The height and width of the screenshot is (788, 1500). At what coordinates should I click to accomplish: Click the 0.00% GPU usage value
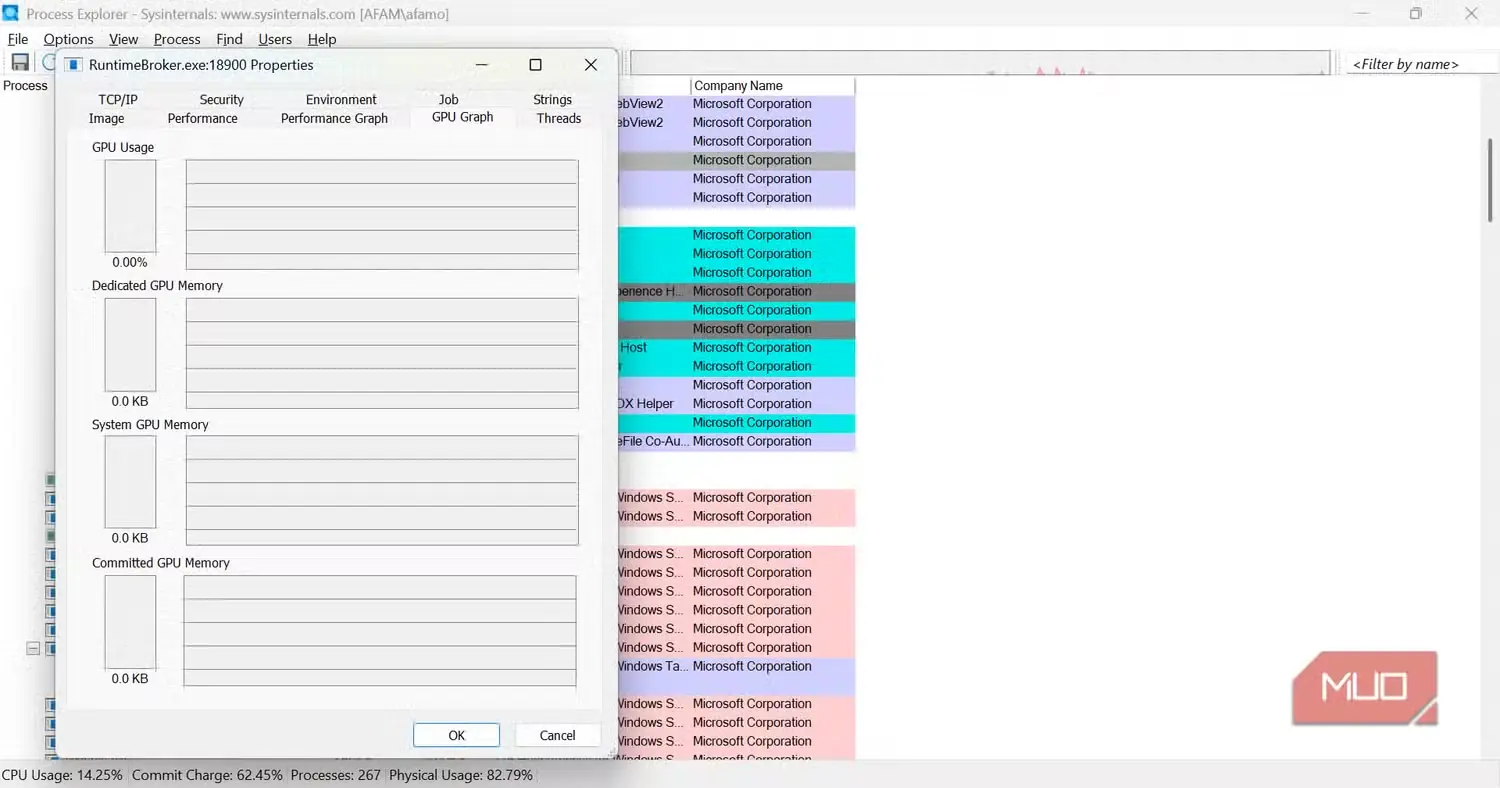click(x=130, y=262)
